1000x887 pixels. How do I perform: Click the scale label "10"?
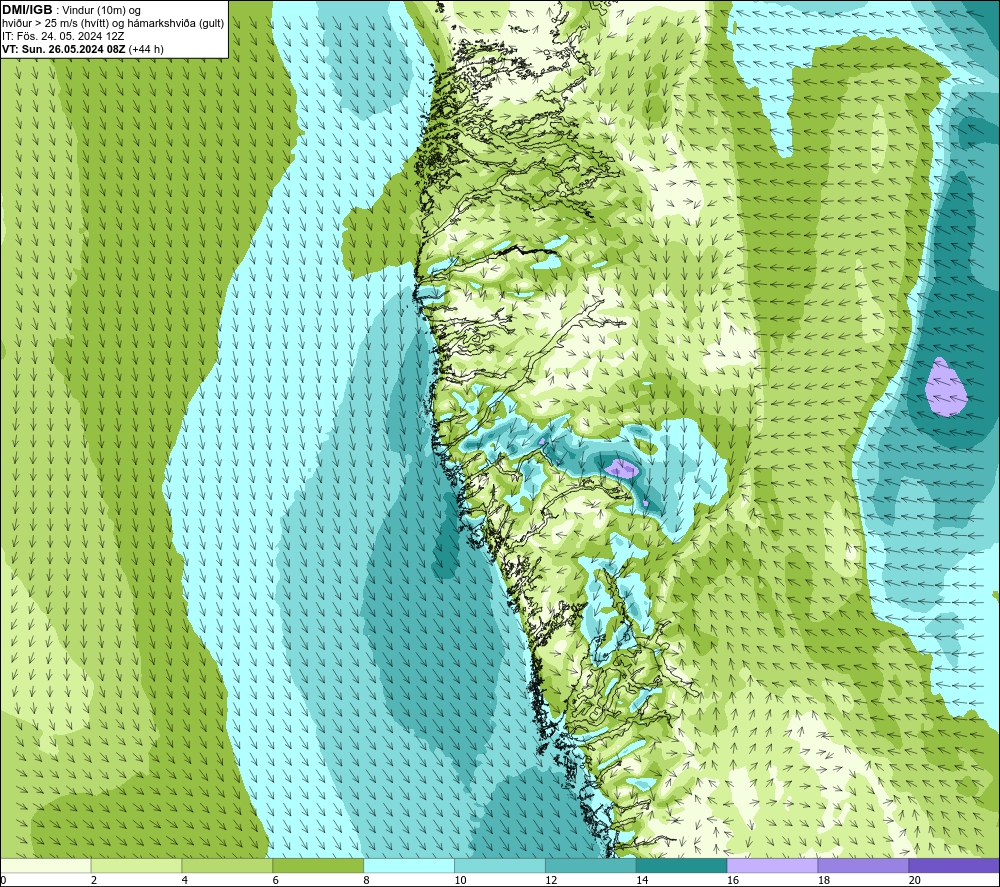460,880
